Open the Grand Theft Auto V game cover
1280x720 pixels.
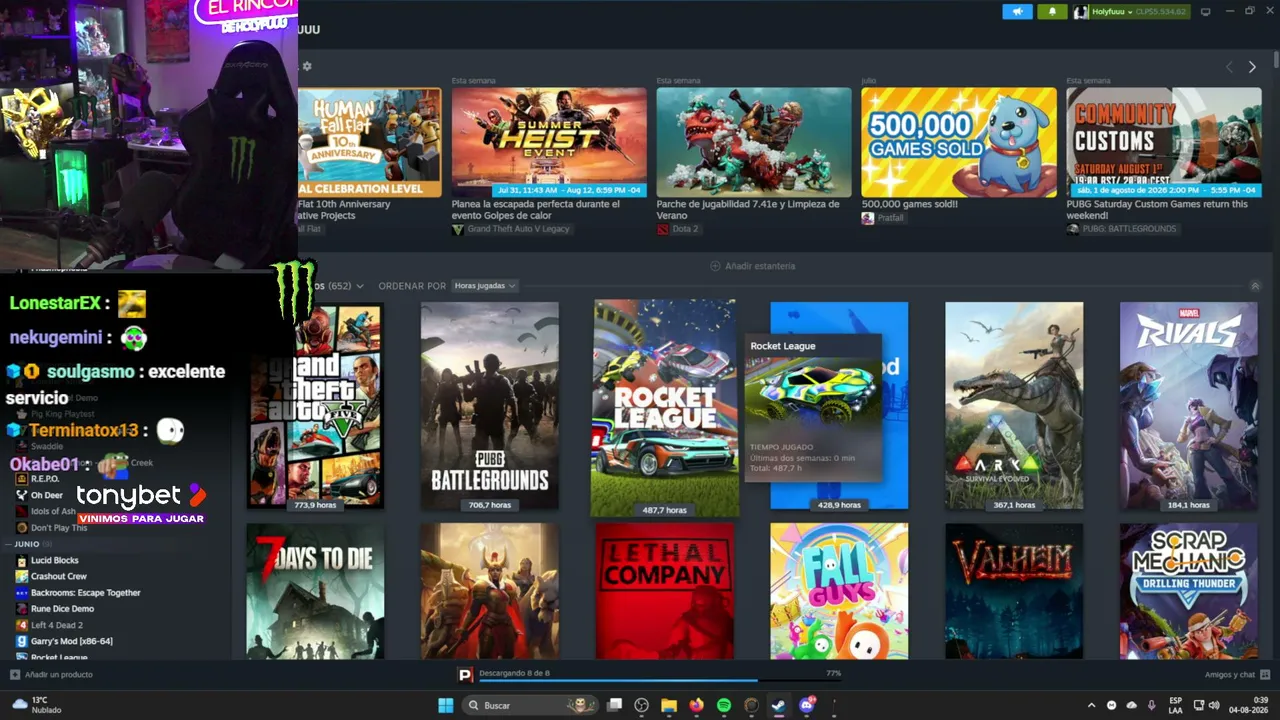(316, 405)
